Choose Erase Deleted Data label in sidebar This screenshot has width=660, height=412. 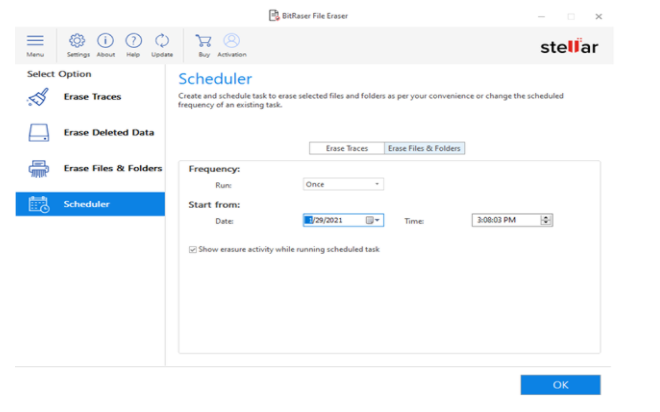(109, 133)
